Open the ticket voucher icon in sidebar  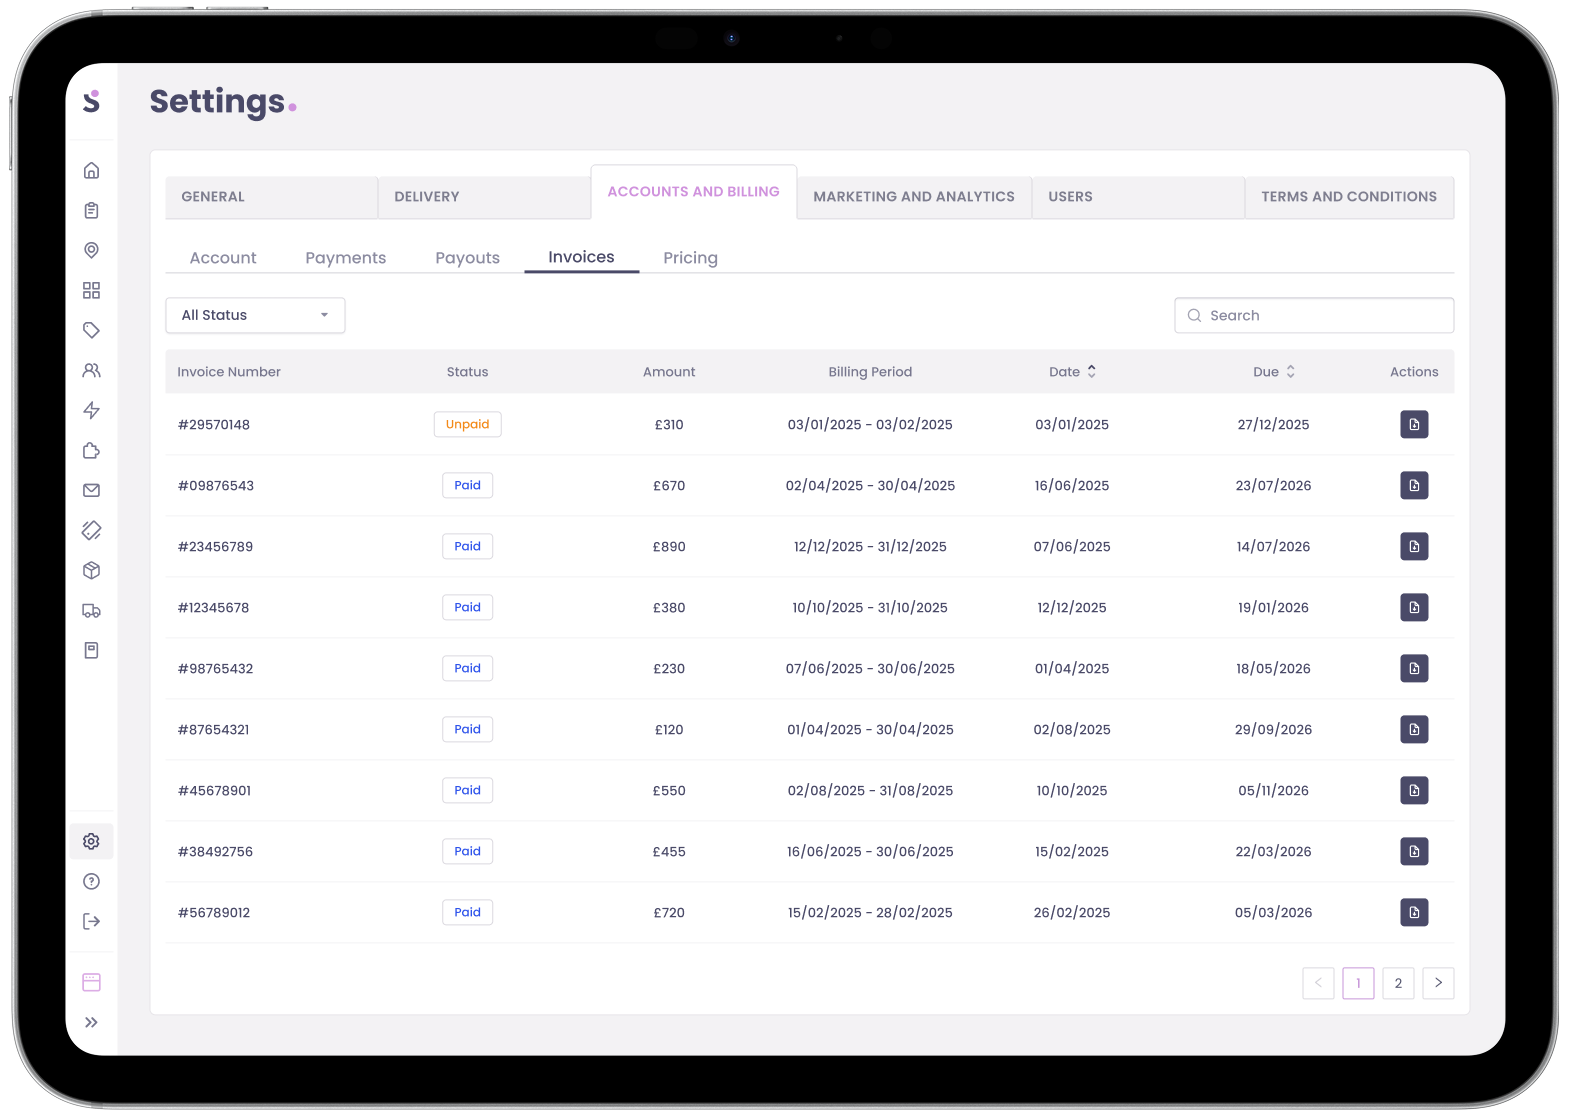pos(91,530)
